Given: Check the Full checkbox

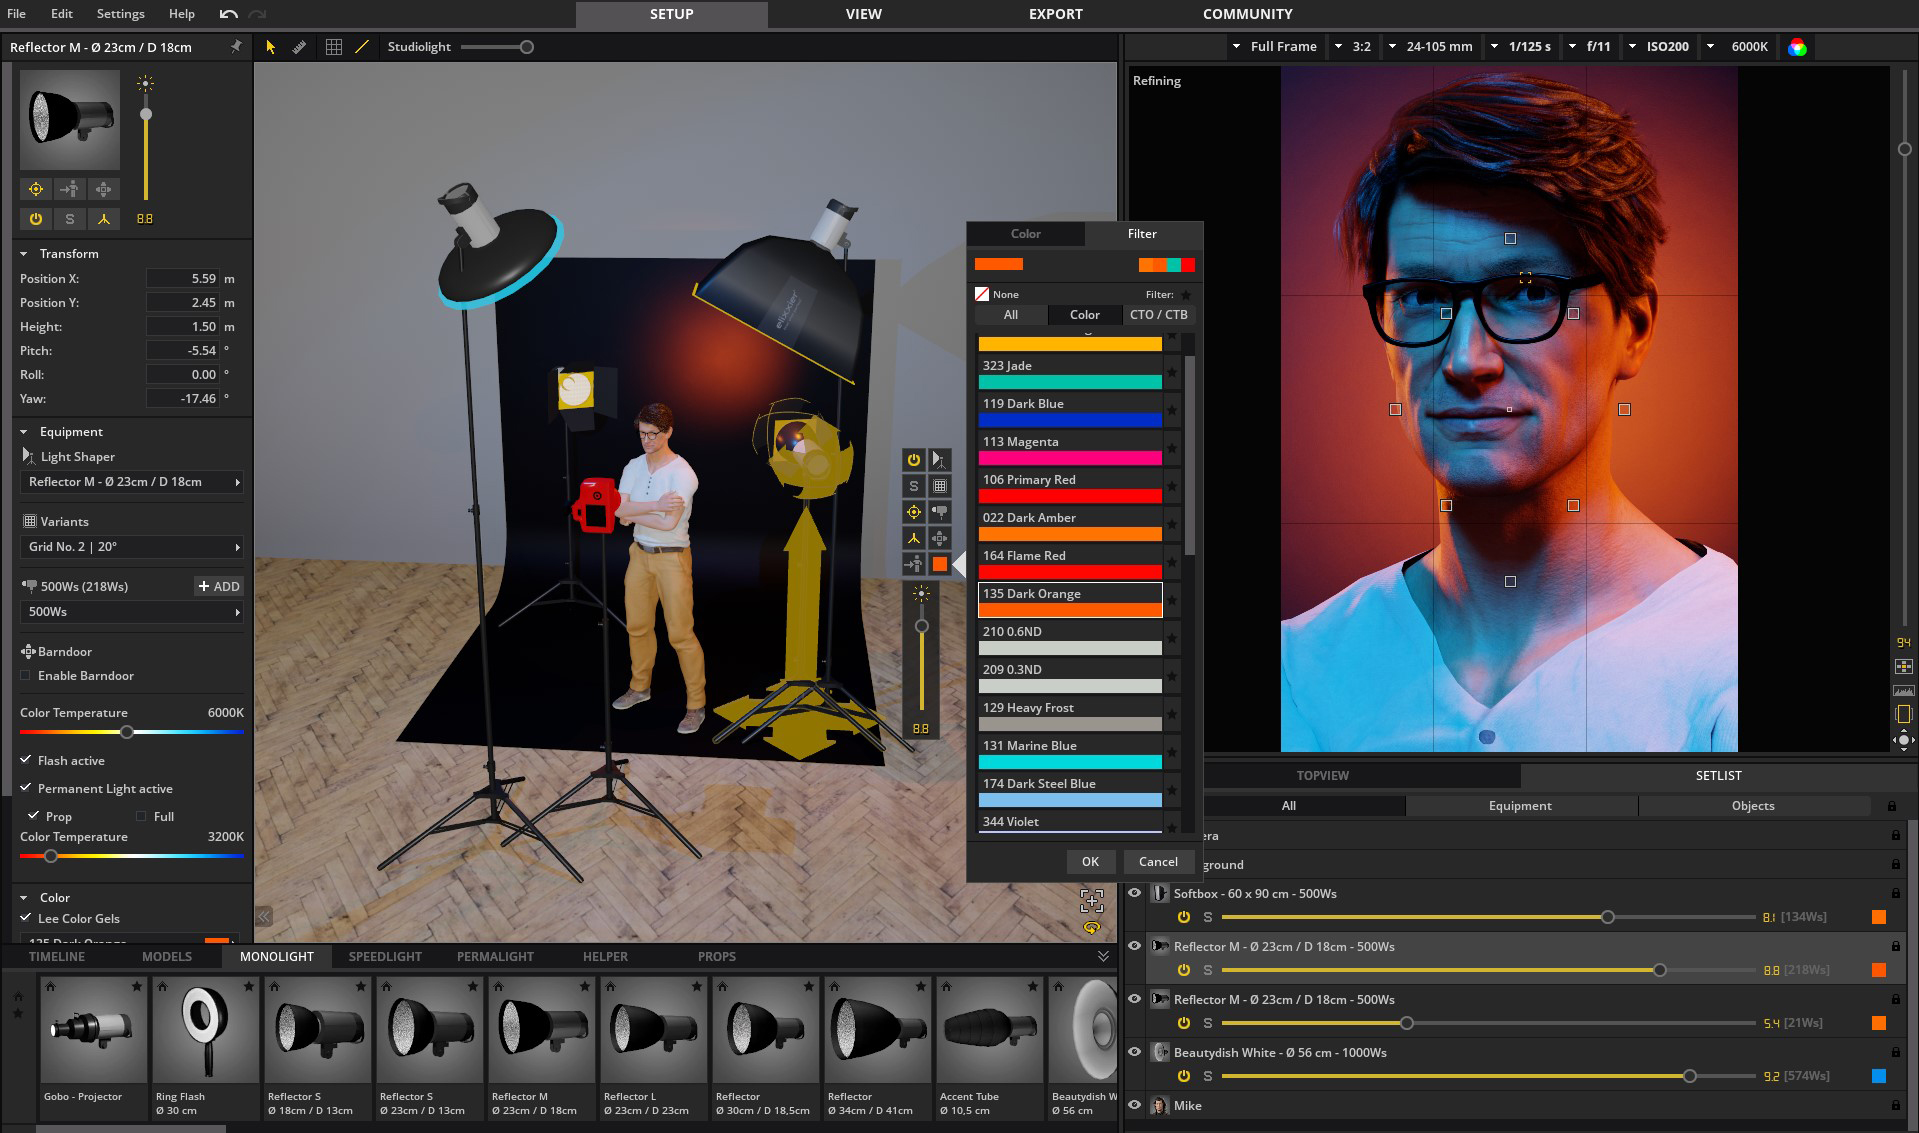Looking at the screenshot, I should click(x=141, y=816).
